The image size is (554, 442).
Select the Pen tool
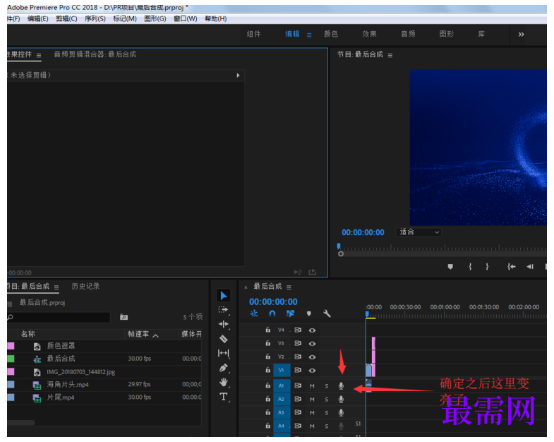(x=223, y=368)
